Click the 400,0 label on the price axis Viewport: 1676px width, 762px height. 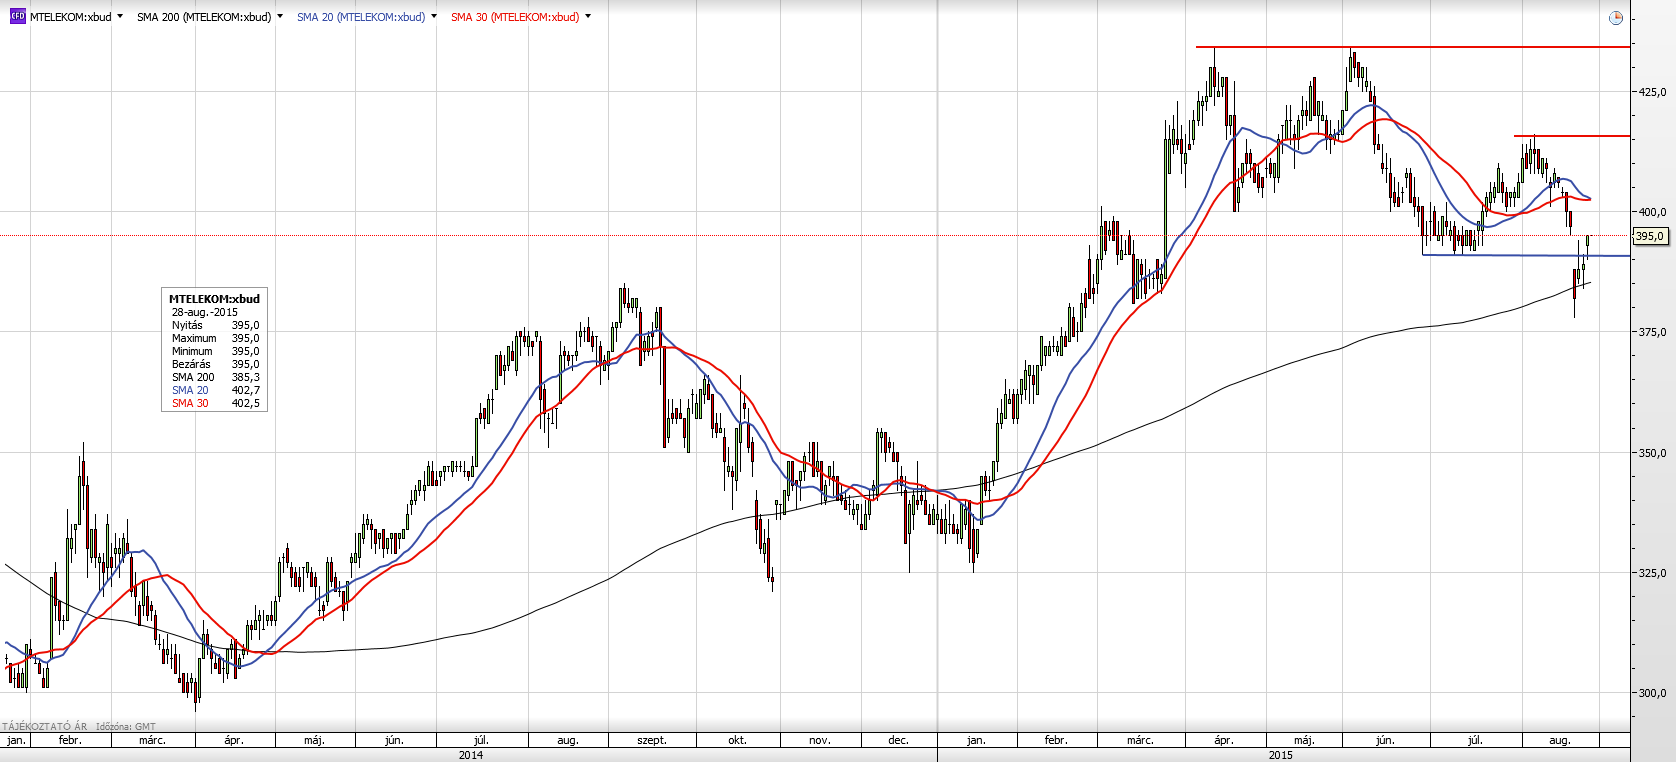(x=1652, y=212)
